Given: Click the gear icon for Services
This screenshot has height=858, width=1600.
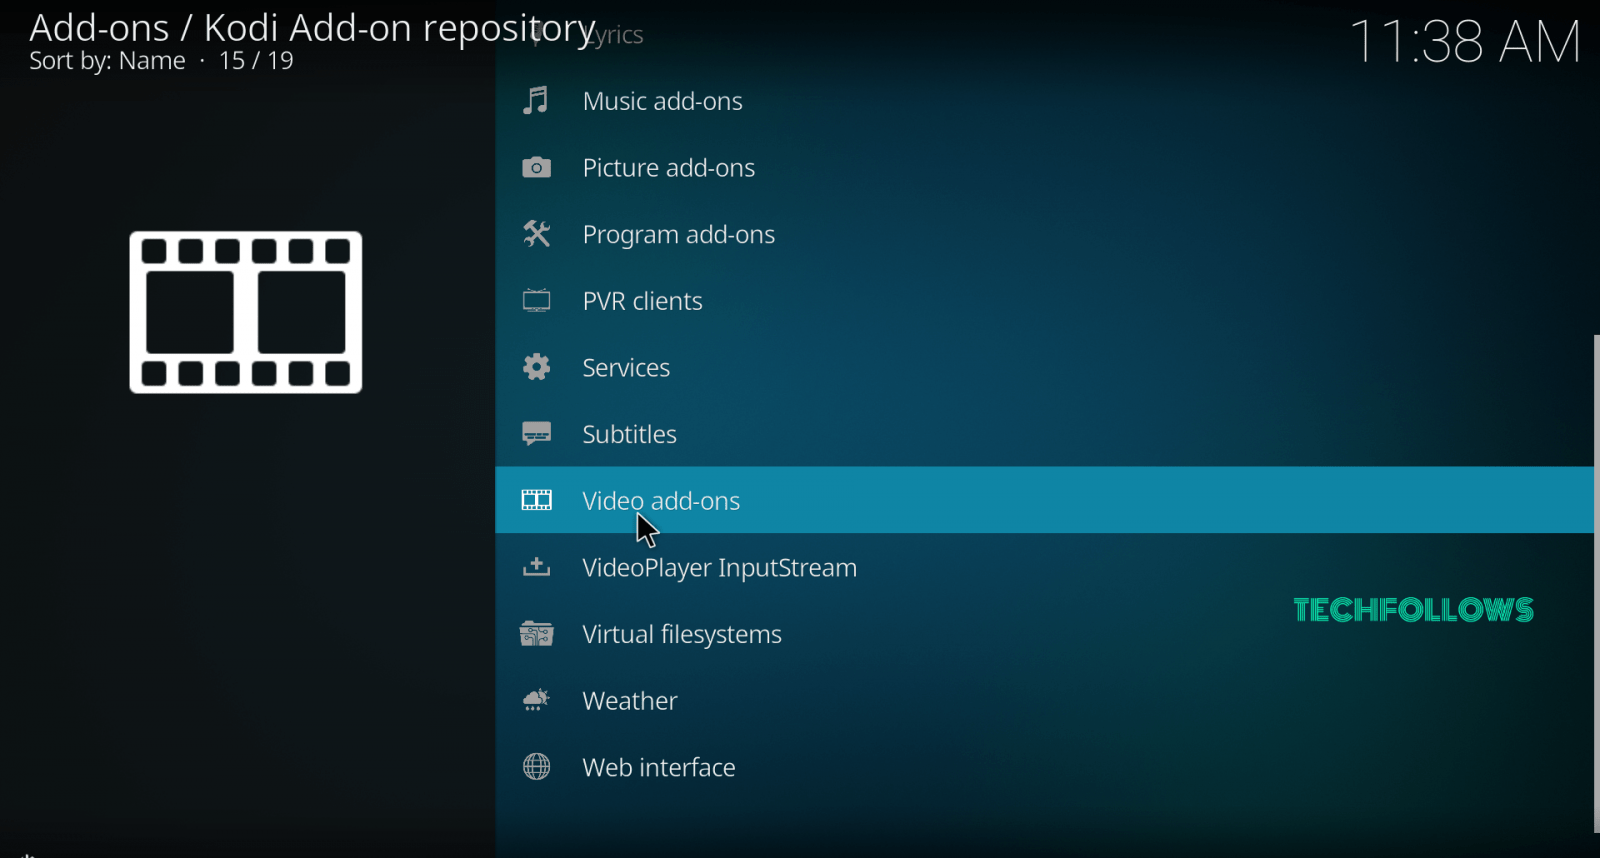Looking at the screenshot, I should tap(536, 367).
